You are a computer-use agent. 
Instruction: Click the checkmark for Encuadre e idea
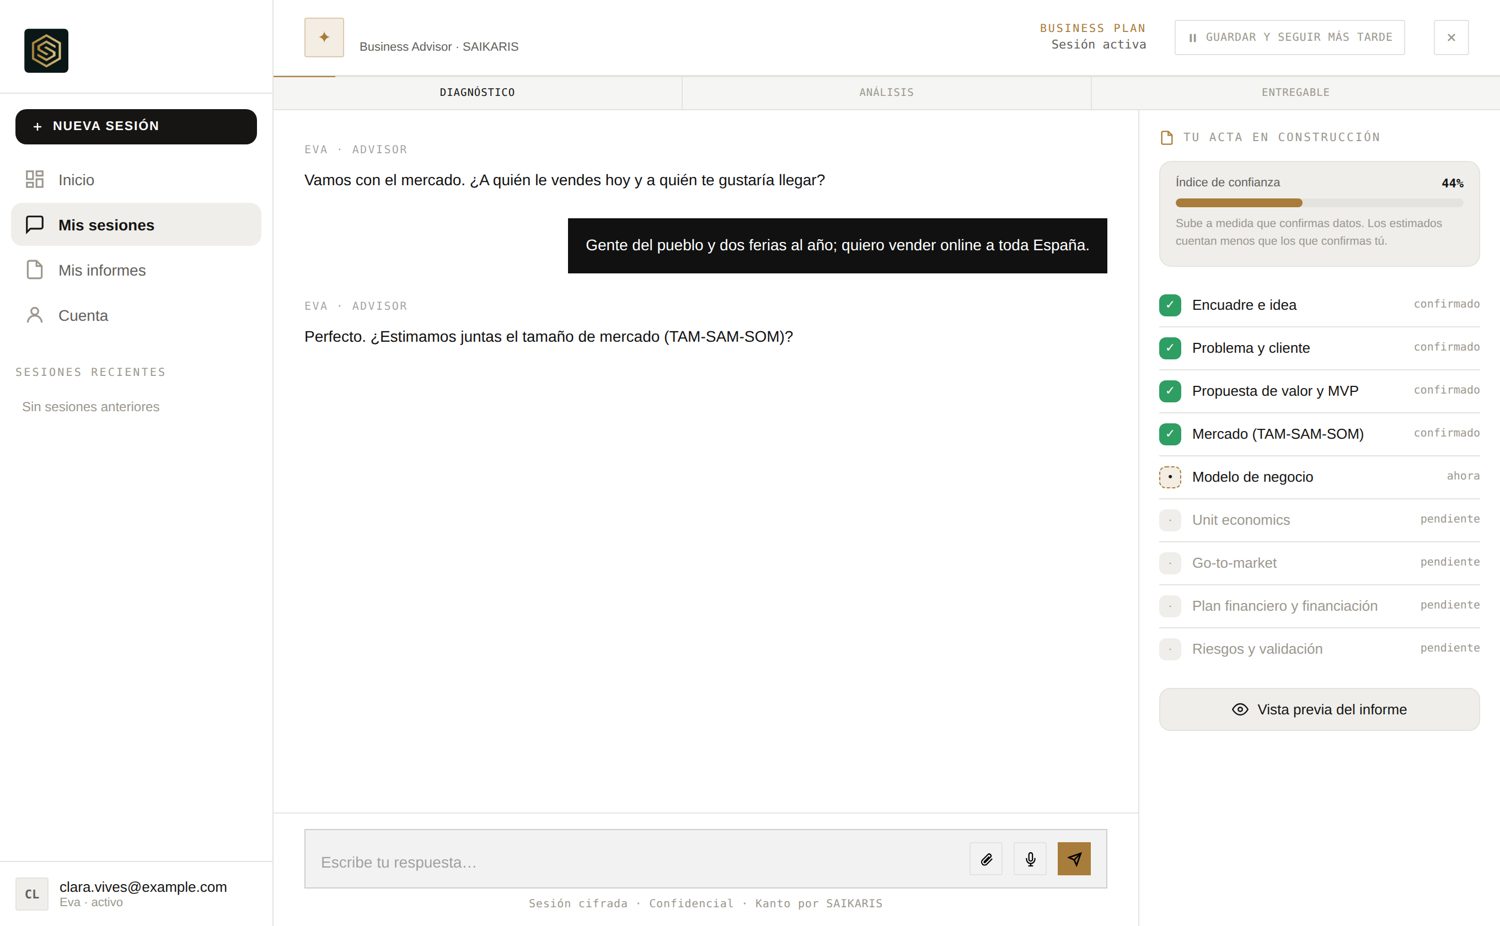[1170, 305]
